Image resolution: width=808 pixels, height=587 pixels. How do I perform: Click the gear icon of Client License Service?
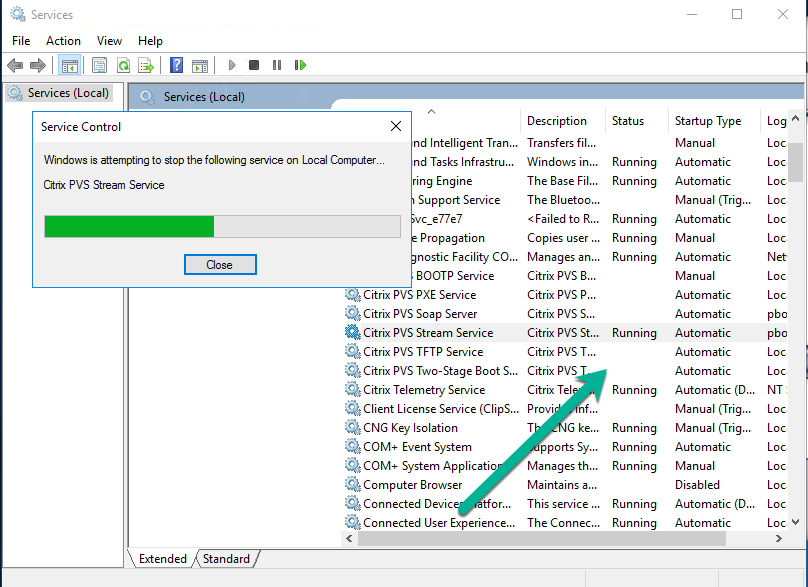tap(352, 409)
